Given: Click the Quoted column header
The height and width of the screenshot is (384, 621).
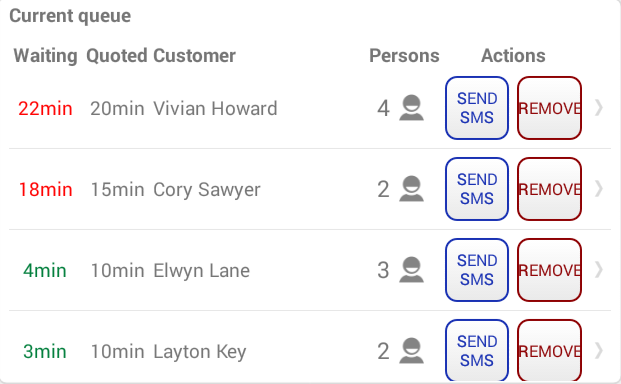Looking at the screenshot, I should (117, 56).
